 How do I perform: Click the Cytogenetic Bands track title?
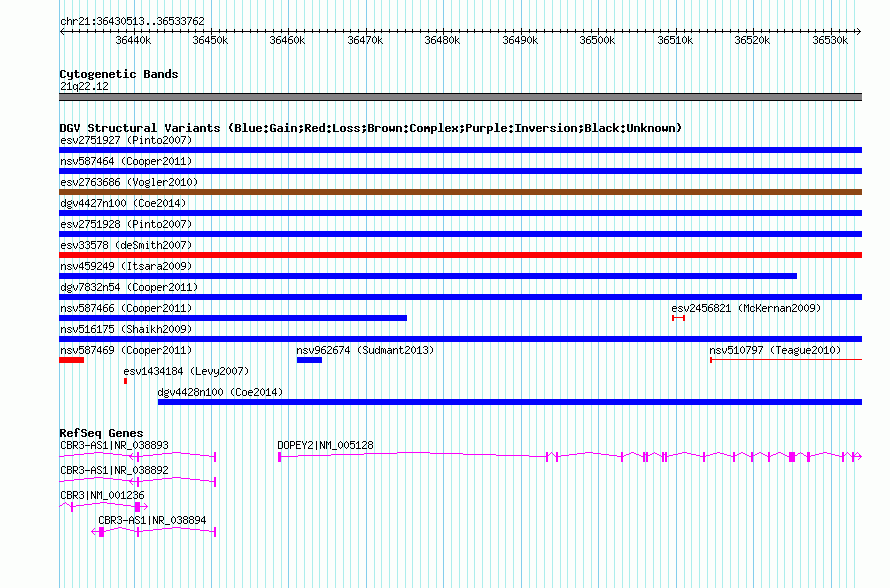pyautogui.click(x=119, y=74)
